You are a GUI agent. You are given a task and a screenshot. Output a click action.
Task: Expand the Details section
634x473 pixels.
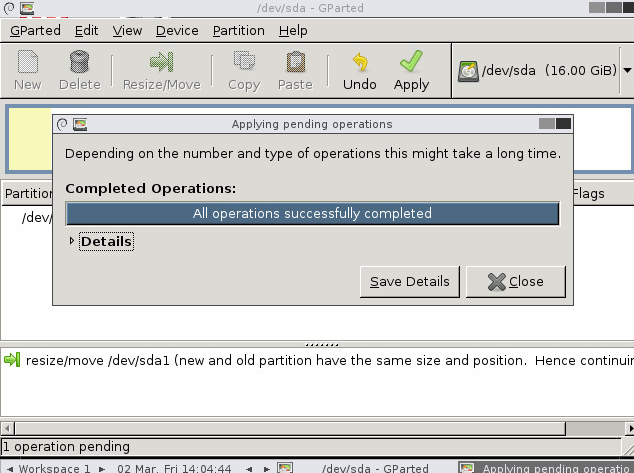[x=72, y=241]
